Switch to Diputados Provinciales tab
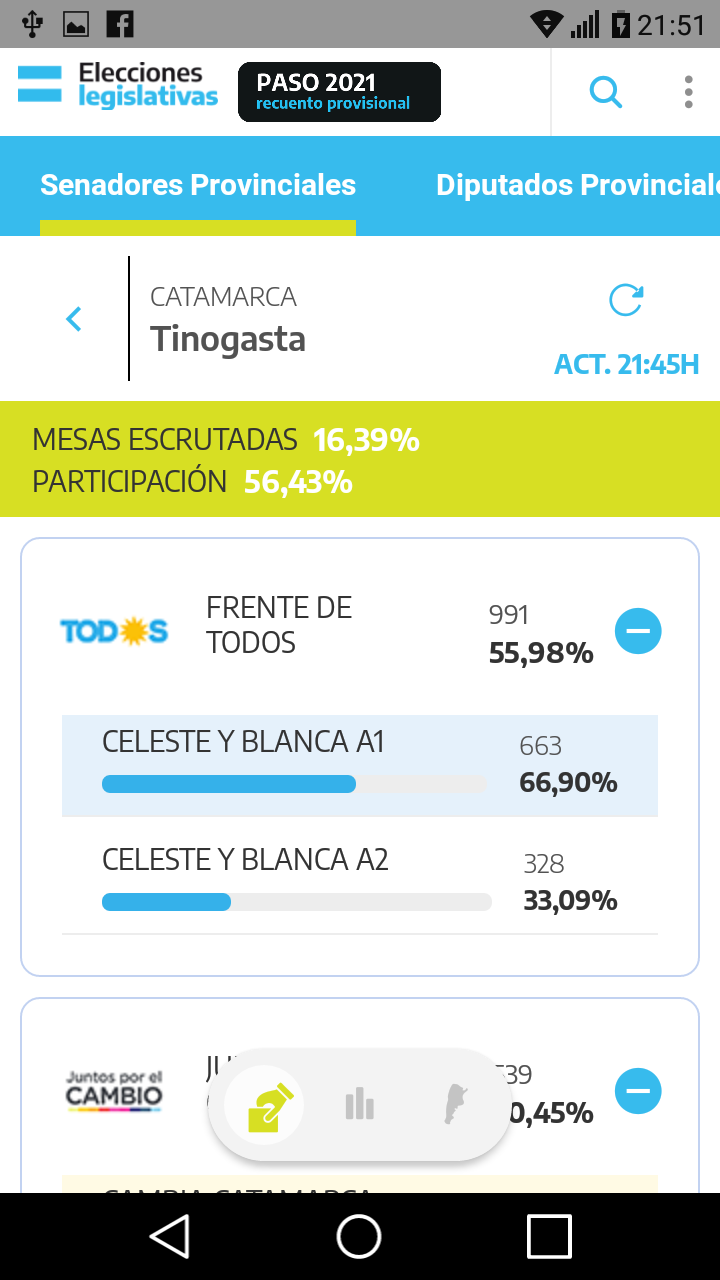Viewport: 720px width, 1280px height. point(577,185)
